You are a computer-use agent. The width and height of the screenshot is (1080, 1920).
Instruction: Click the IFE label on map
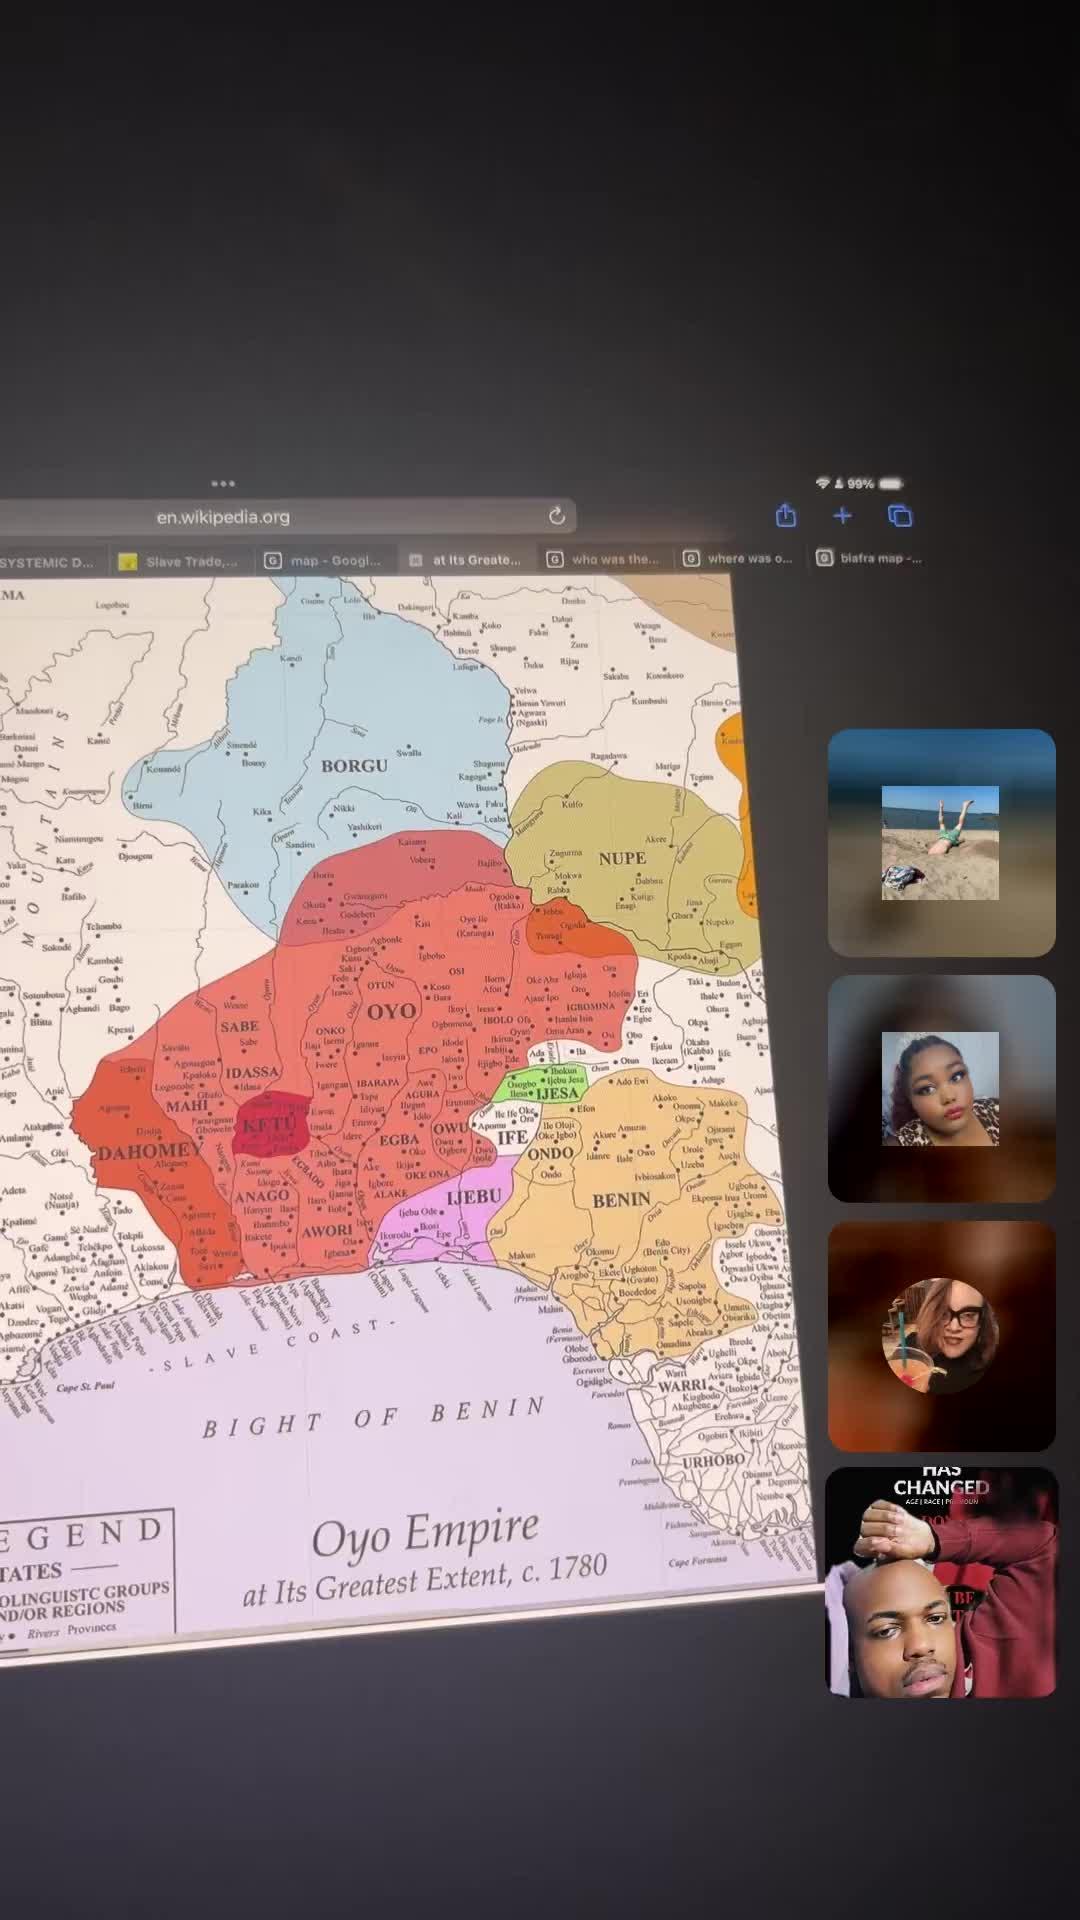tap(512, 1137)
